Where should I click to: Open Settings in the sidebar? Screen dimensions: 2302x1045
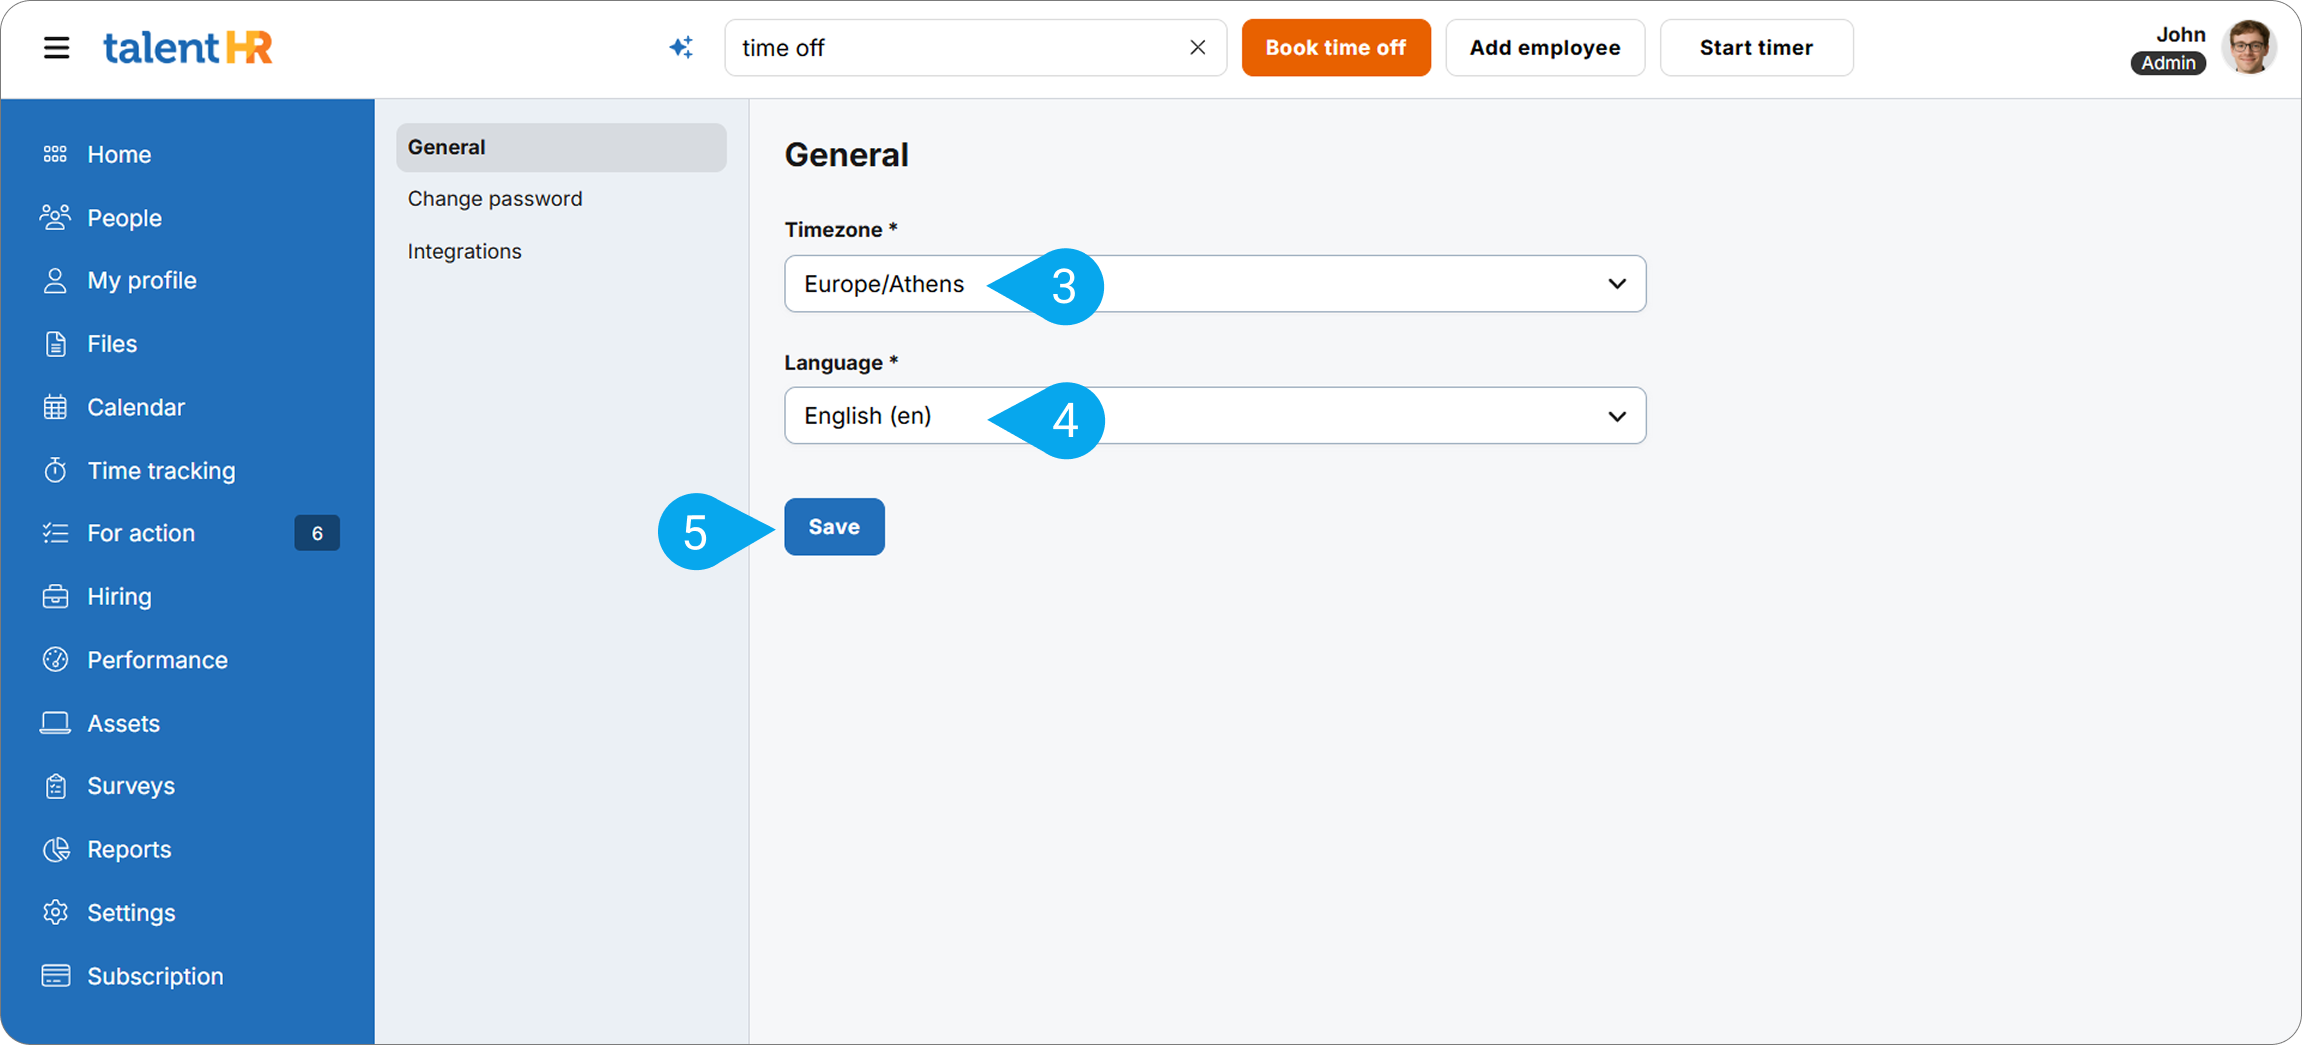130,913
